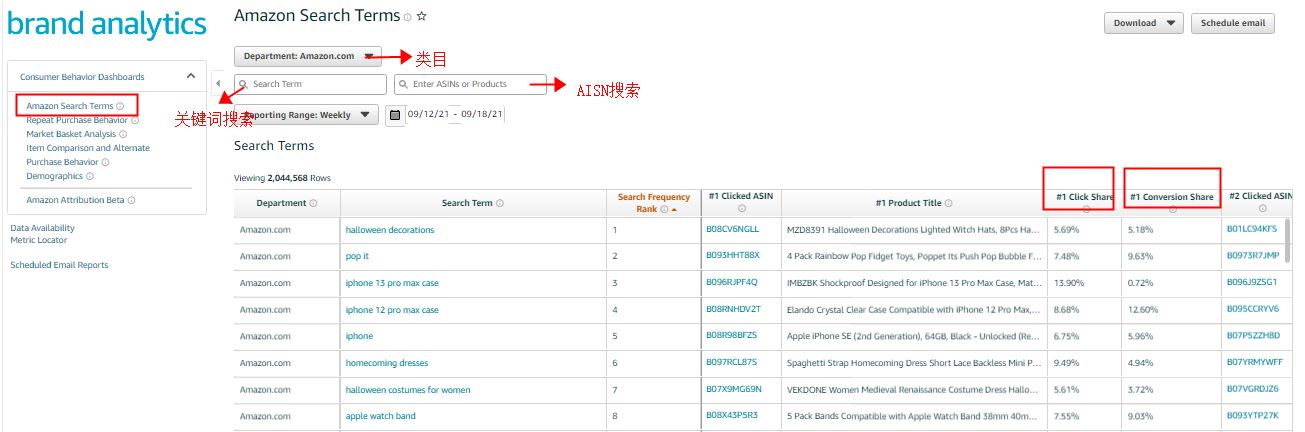Click info icon in Search Frequency Rank header
The width and height of the screenshot is (1305, 432).
664,210
